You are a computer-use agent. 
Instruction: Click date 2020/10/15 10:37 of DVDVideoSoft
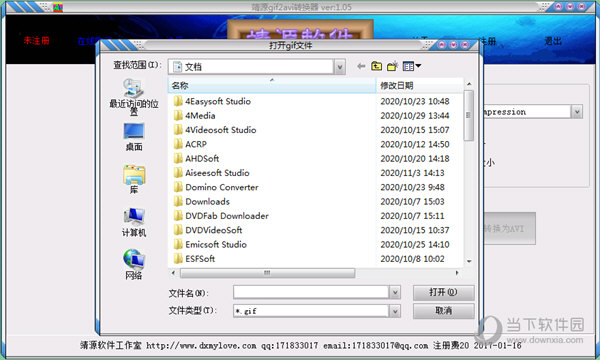point(415,230)
